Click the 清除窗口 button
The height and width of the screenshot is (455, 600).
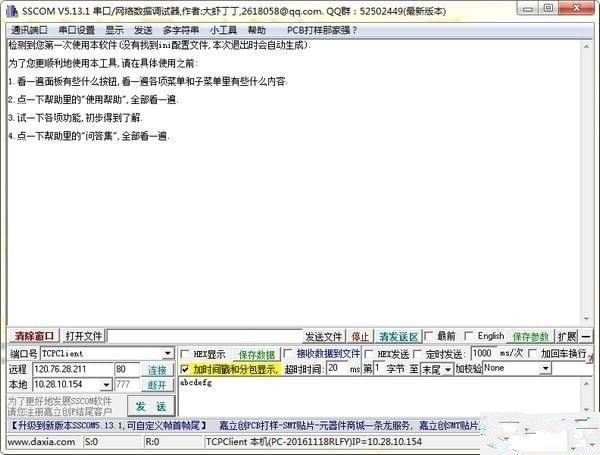(35, 337)
